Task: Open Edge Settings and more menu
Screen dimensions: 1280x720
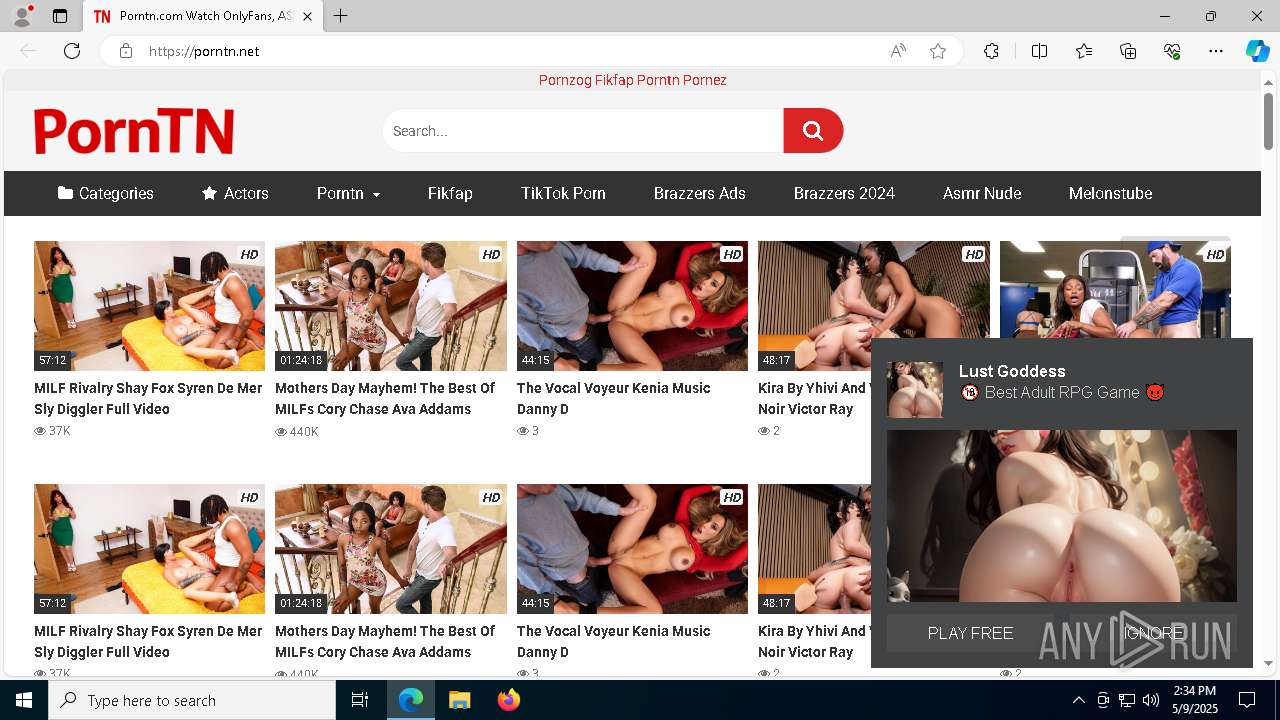Action: 1216,51
